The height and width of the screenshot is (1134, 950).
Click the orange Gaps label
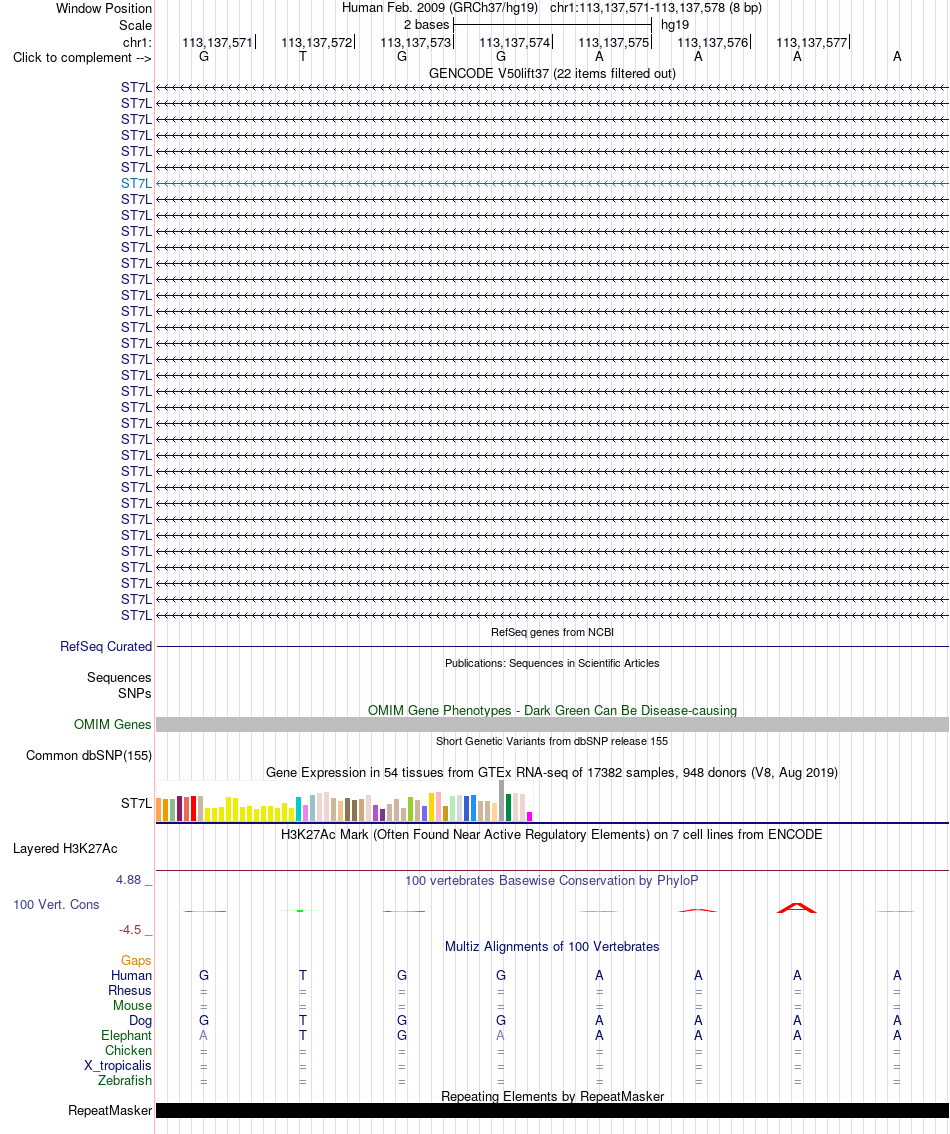pyautogui.click(x=136, y=961)
